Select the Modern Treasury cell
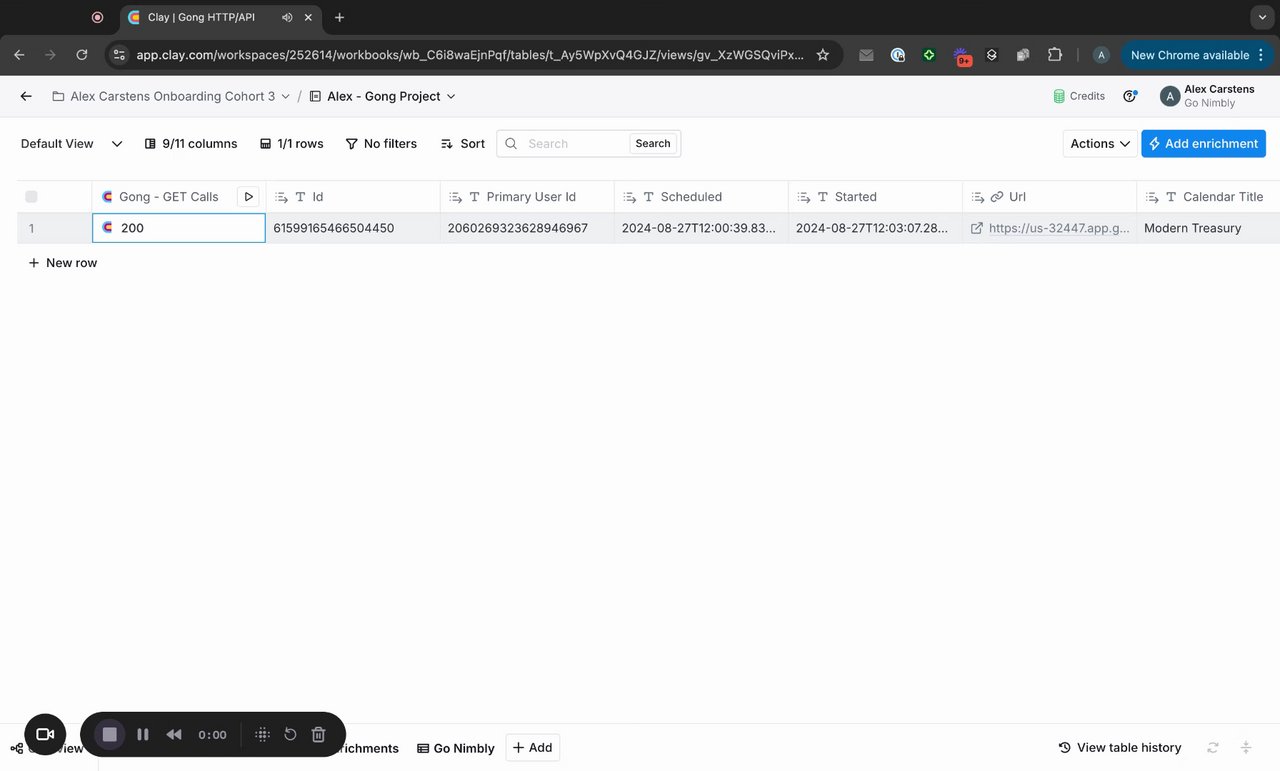Image resolution: width=1280 pixels, height=771 pixels. point(1208,228)
